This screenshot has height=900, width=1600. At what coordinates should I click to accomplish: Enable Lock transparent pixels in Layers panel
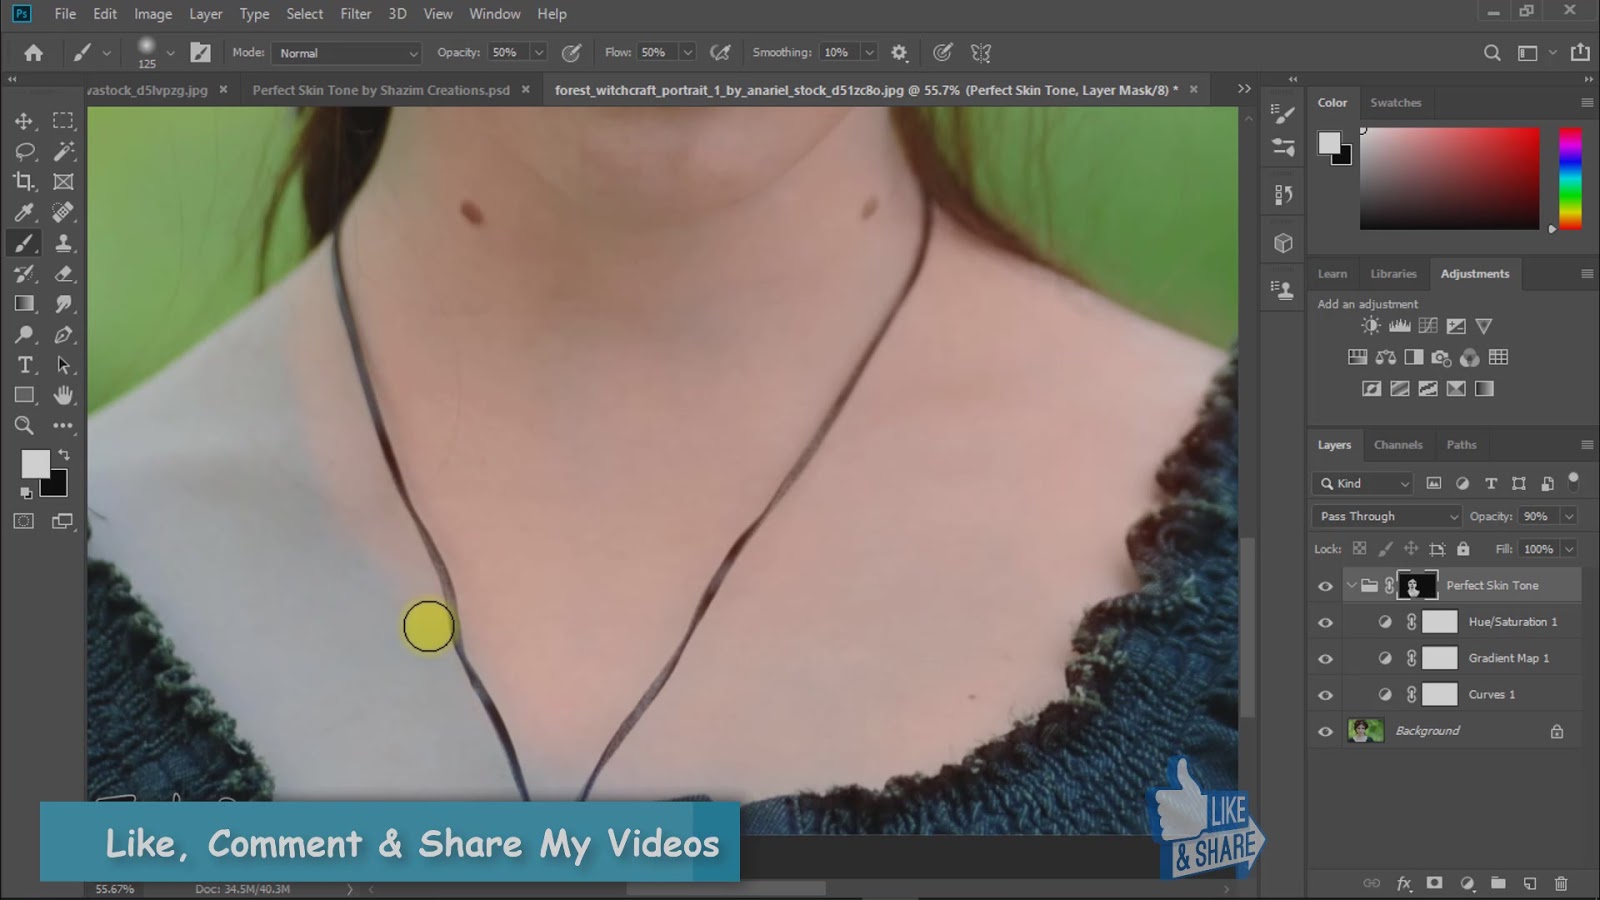tap(1358, 549)
